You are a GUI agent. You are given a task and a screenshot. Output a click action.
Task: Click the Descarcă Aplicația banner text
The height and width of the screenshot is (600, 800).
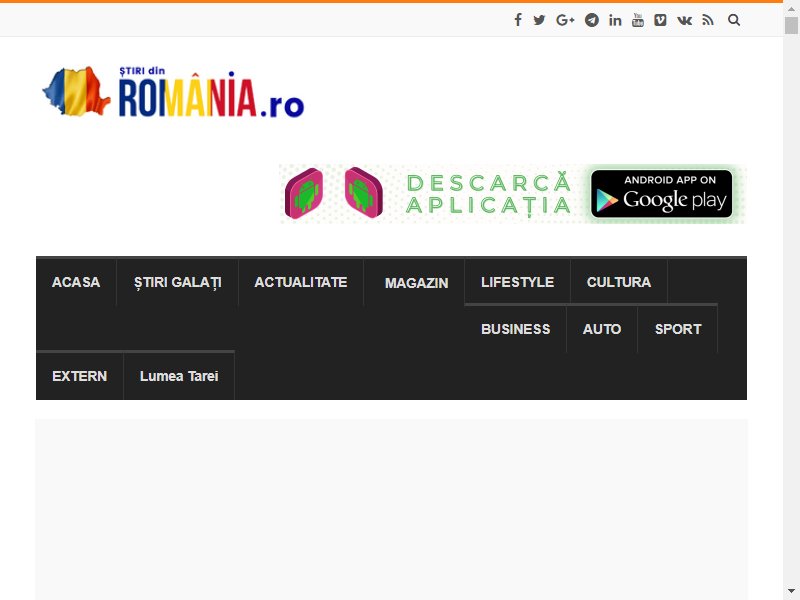(488, 194)
